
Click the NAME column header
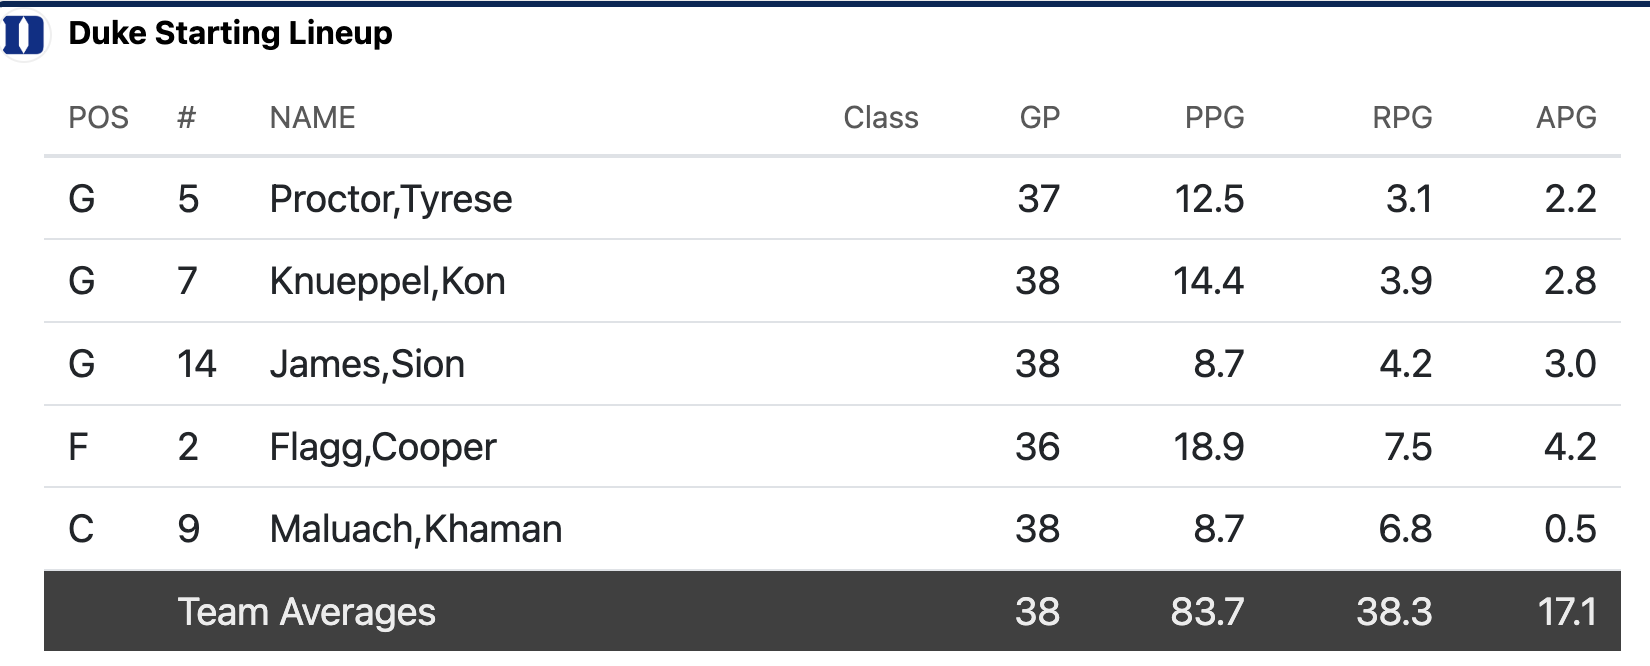coord(312,118)
